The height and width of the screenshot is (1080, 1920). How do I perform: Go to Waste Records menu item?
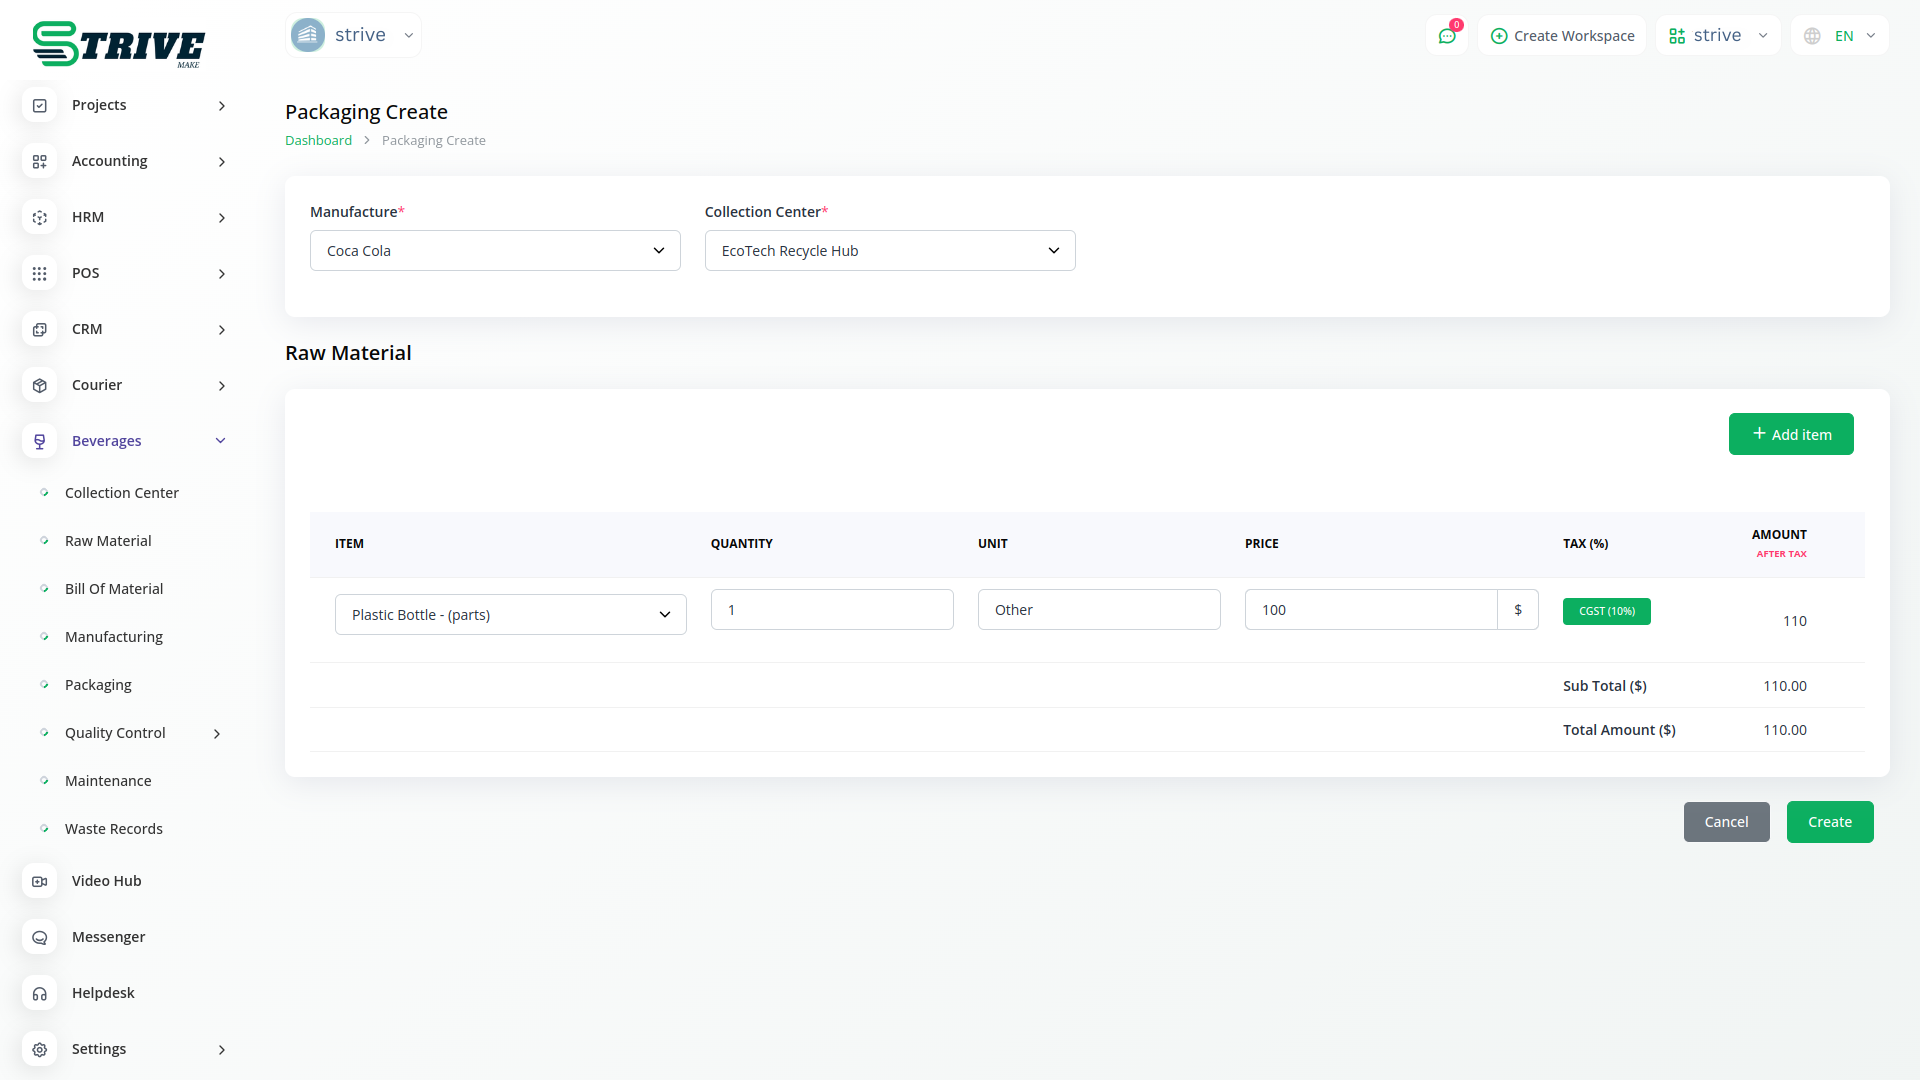pyautogui.click(x=114, y=829)
